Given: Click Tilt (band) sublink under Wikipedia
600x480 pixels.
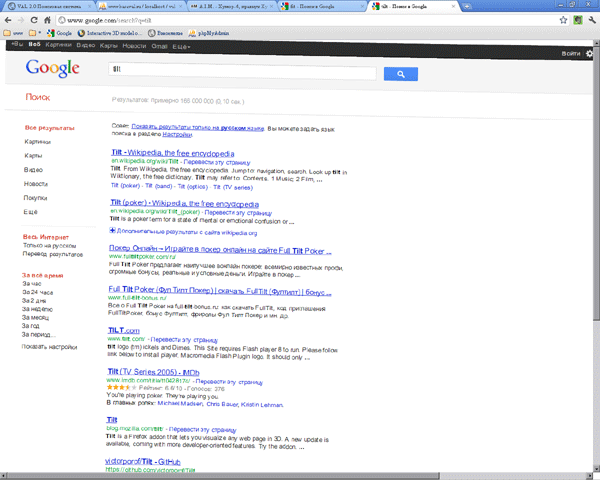Looking at the screenshot, I should point(158,186).
